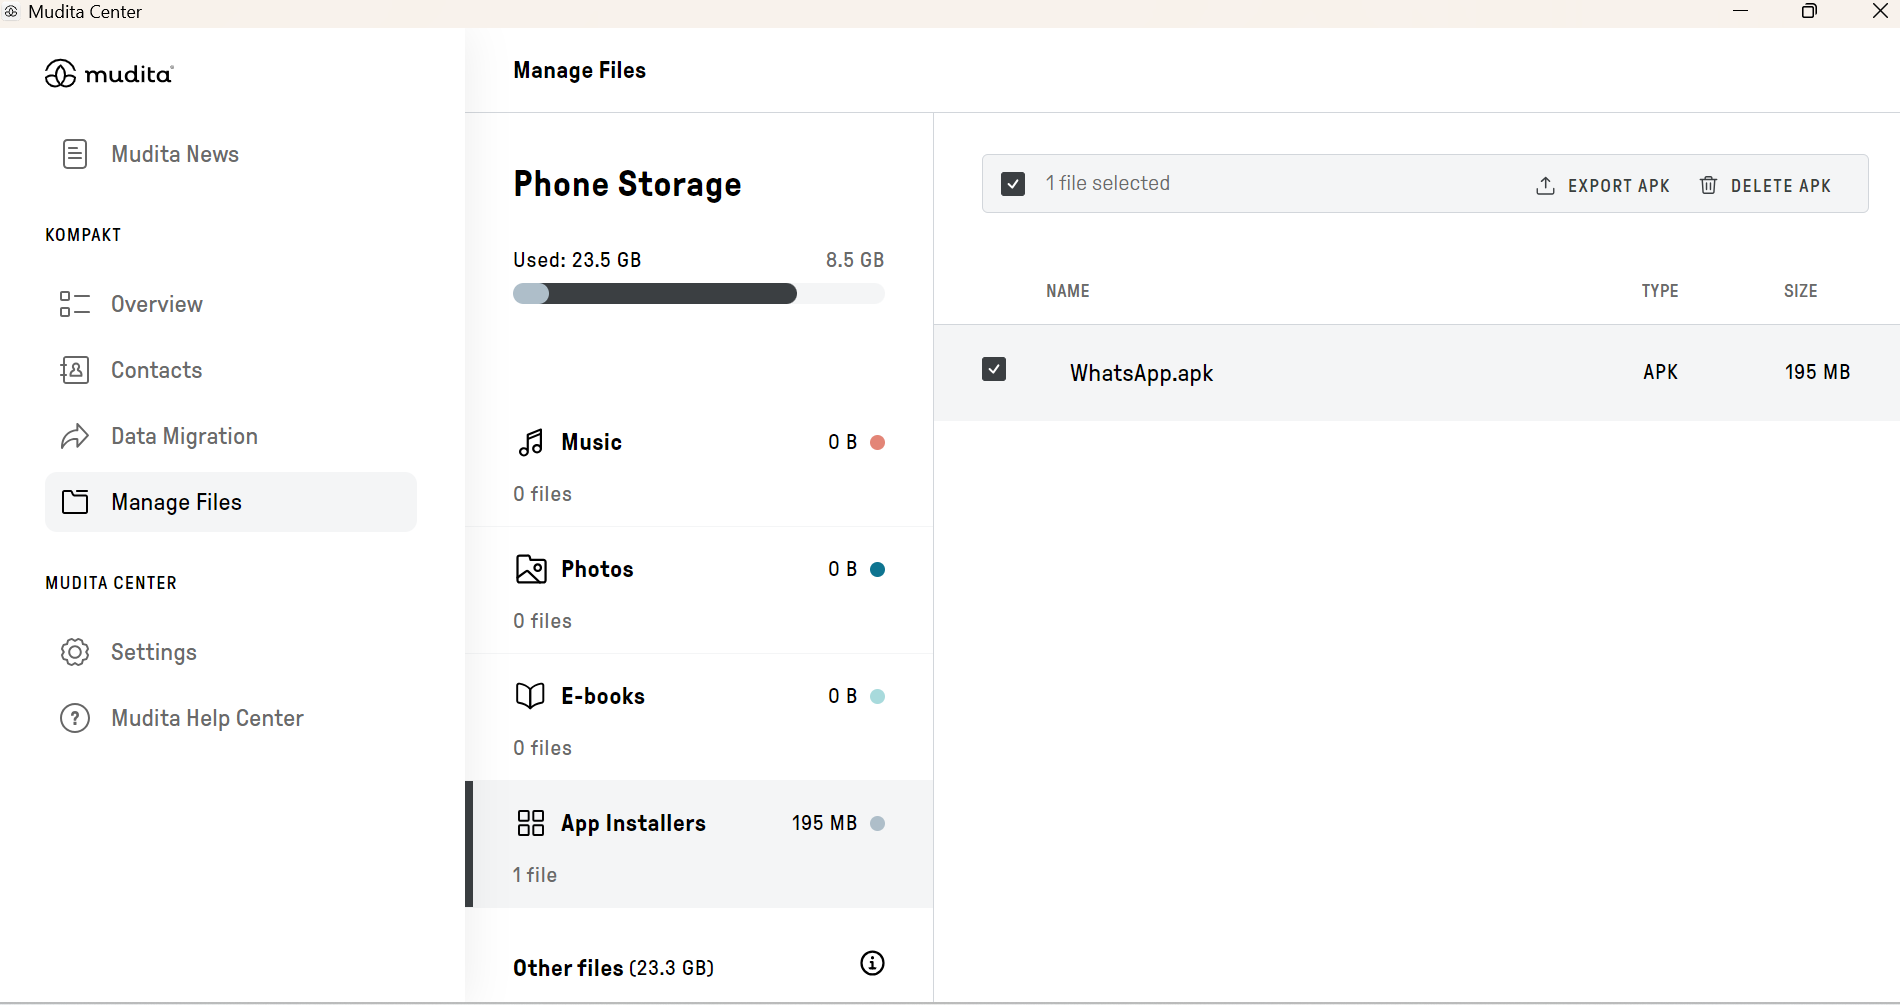This screenshot has height=1005, width=1900.
Task: Click the Mudita logo icon
Action: (x=60, y=74)
